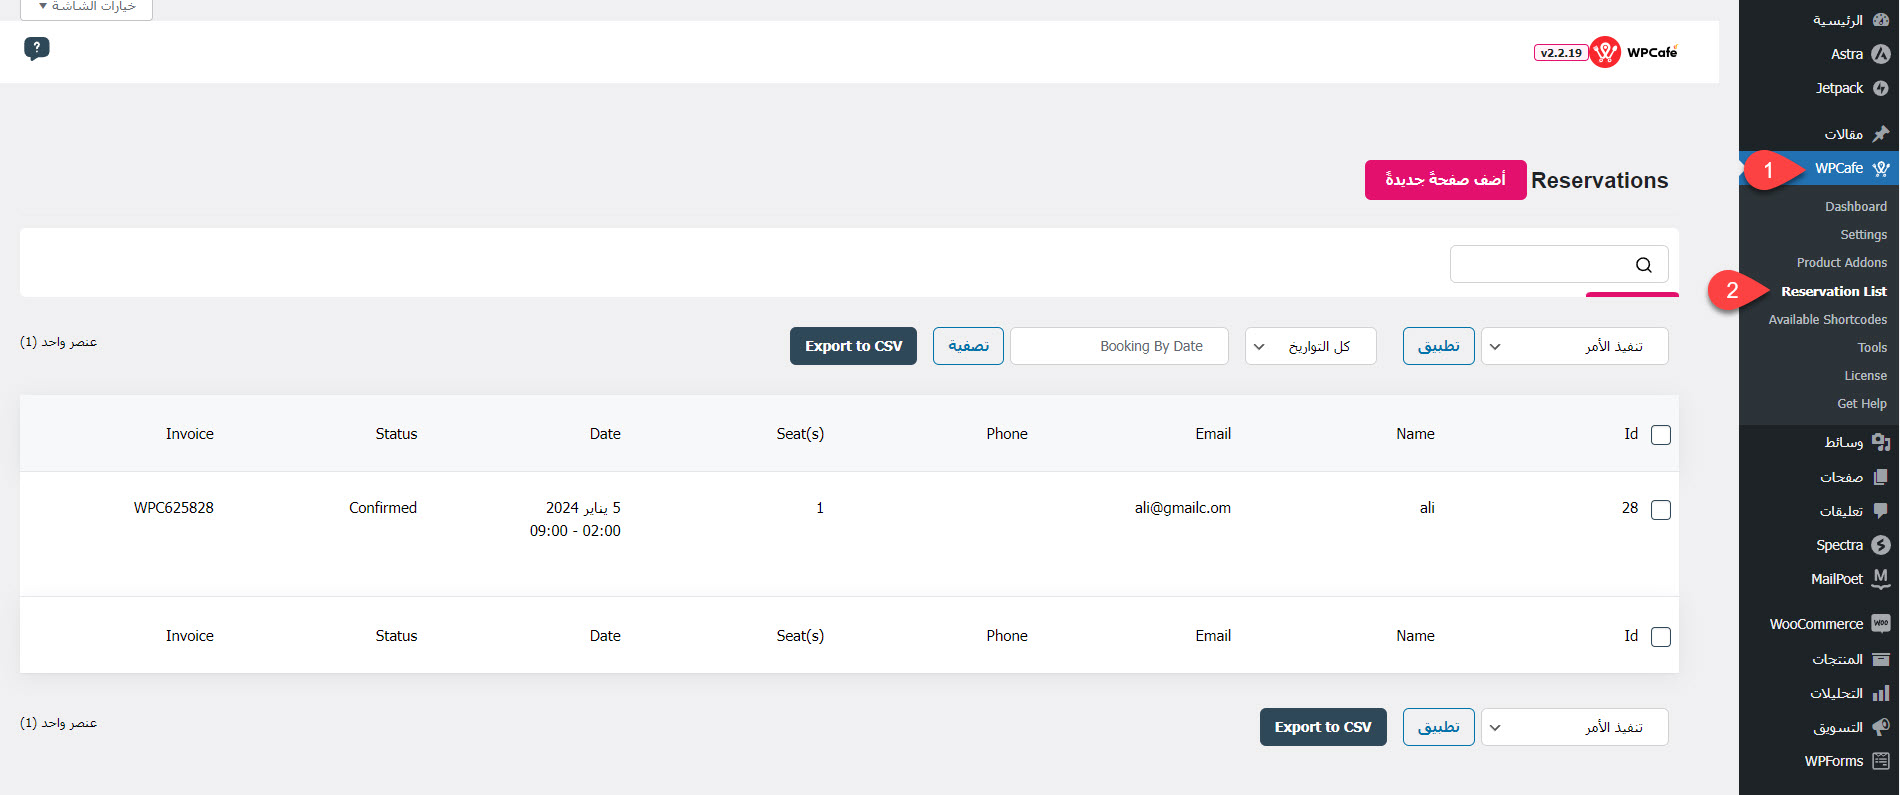Click top Export to CSV button

853,346
